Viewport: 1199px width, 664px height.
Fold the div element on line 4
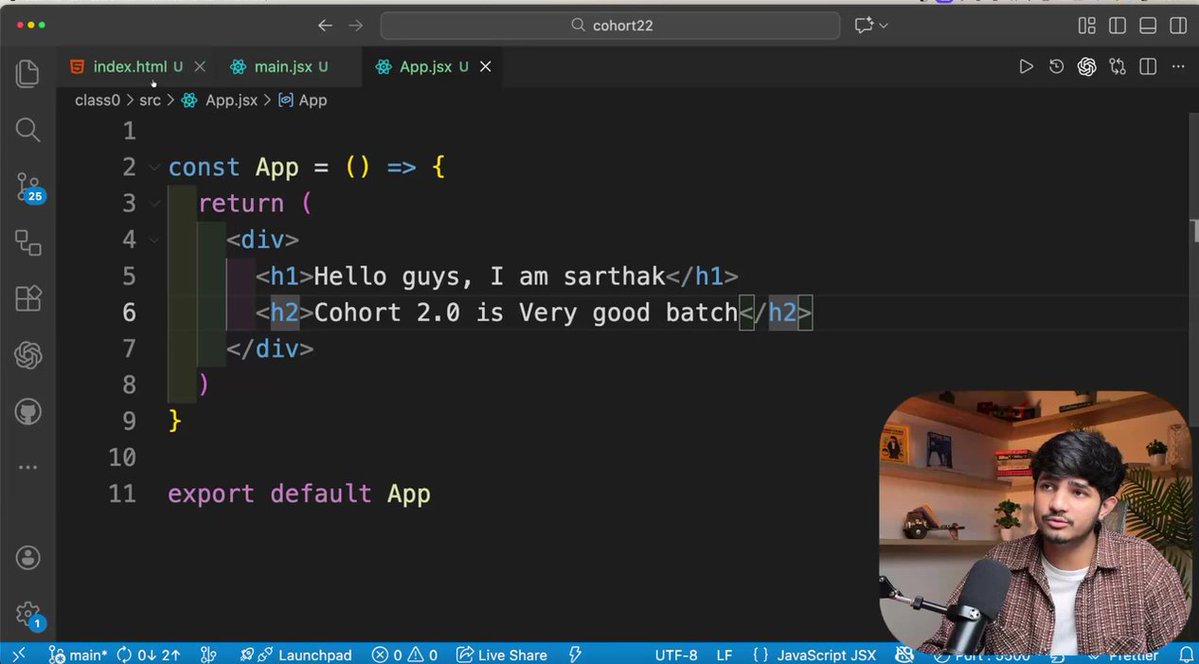click(153, 240)
